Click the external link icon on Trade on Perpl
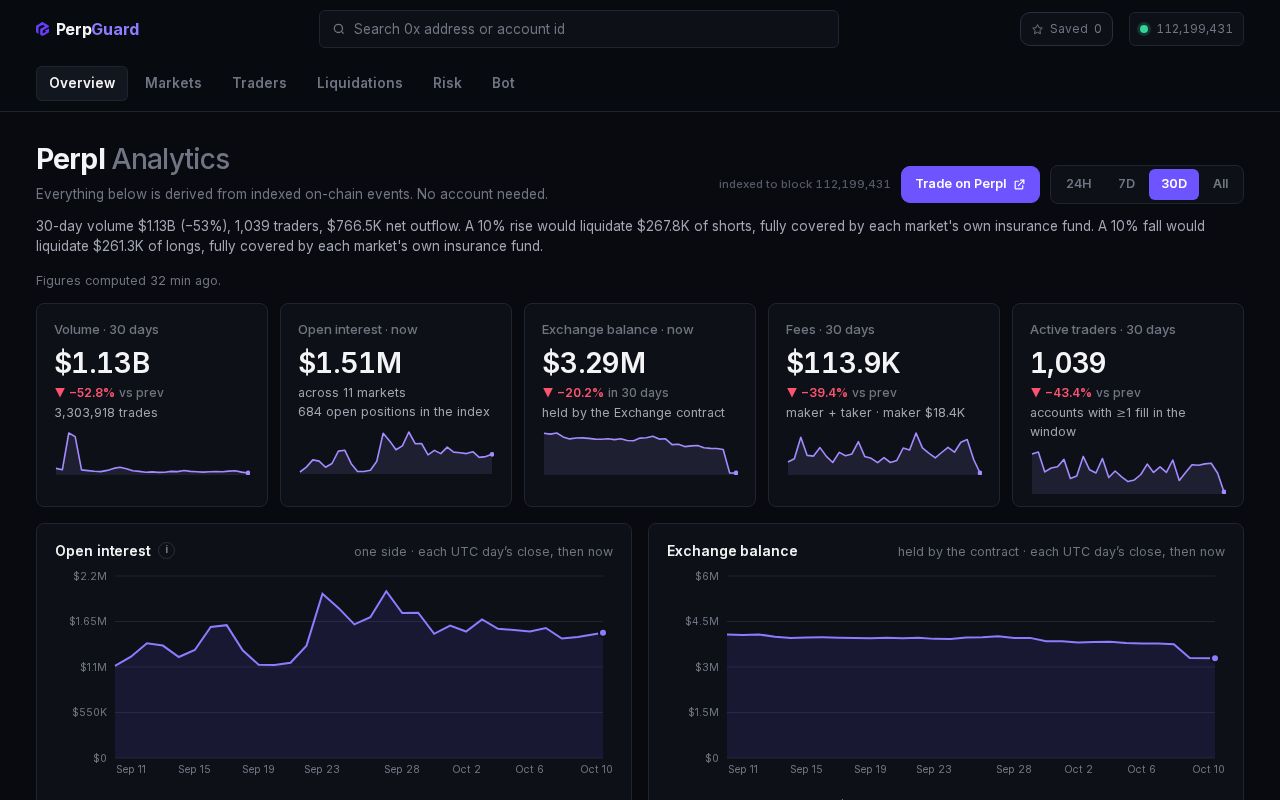Viewport: 1280px width, 800px height. [x=1019, y=184]
